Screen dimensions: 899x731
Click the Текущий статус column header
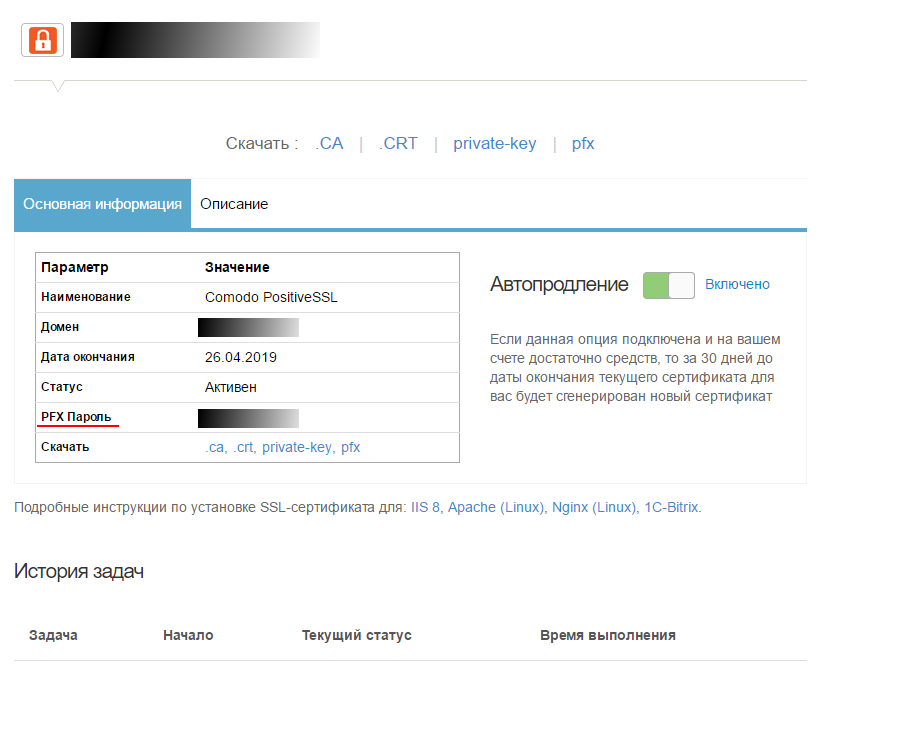coord(356,635)
